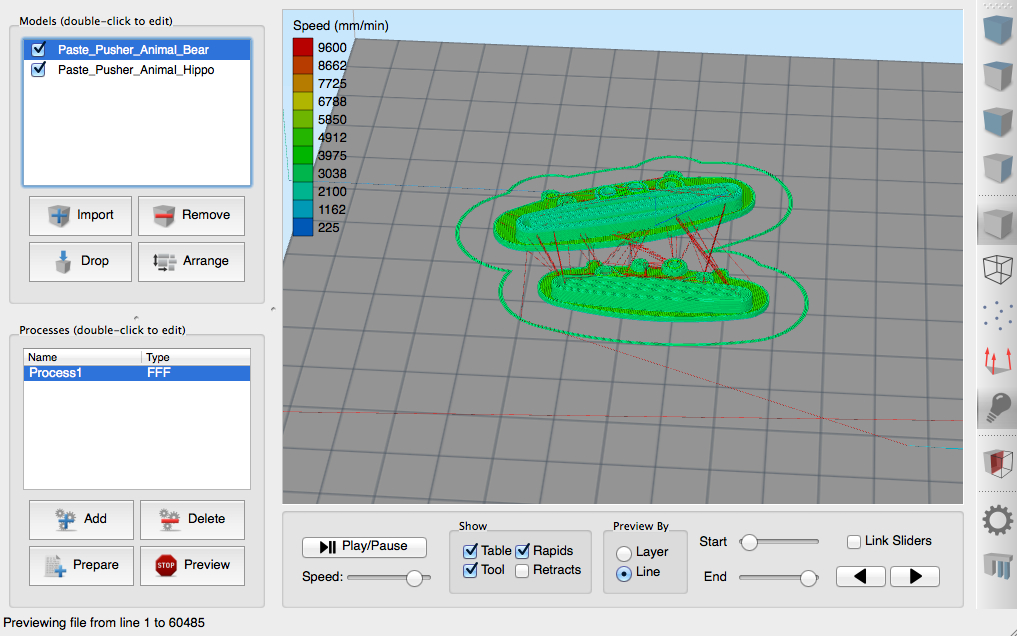Click the Import model button
The width and height of the screenshot is (1017, 636).
click(80, 215)
